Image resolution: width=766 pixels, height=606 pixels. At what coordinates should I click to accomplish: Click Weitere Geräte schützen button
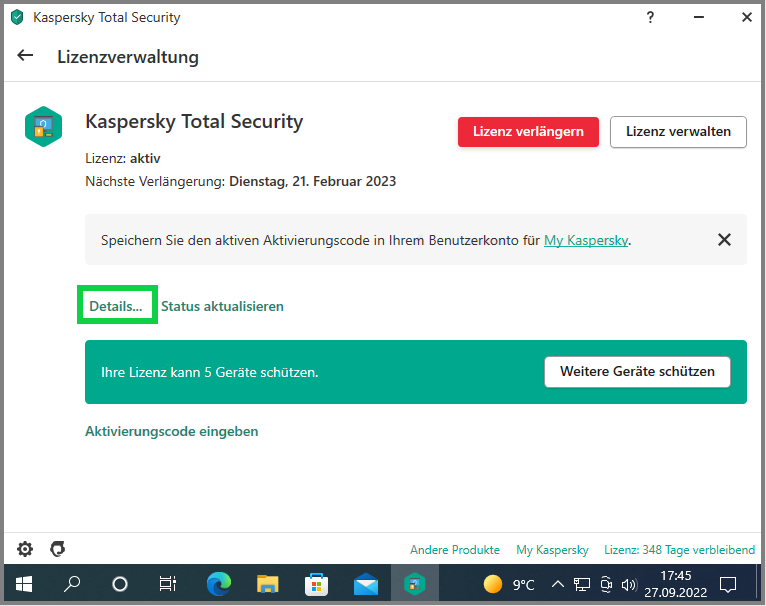tap(637, 371)
